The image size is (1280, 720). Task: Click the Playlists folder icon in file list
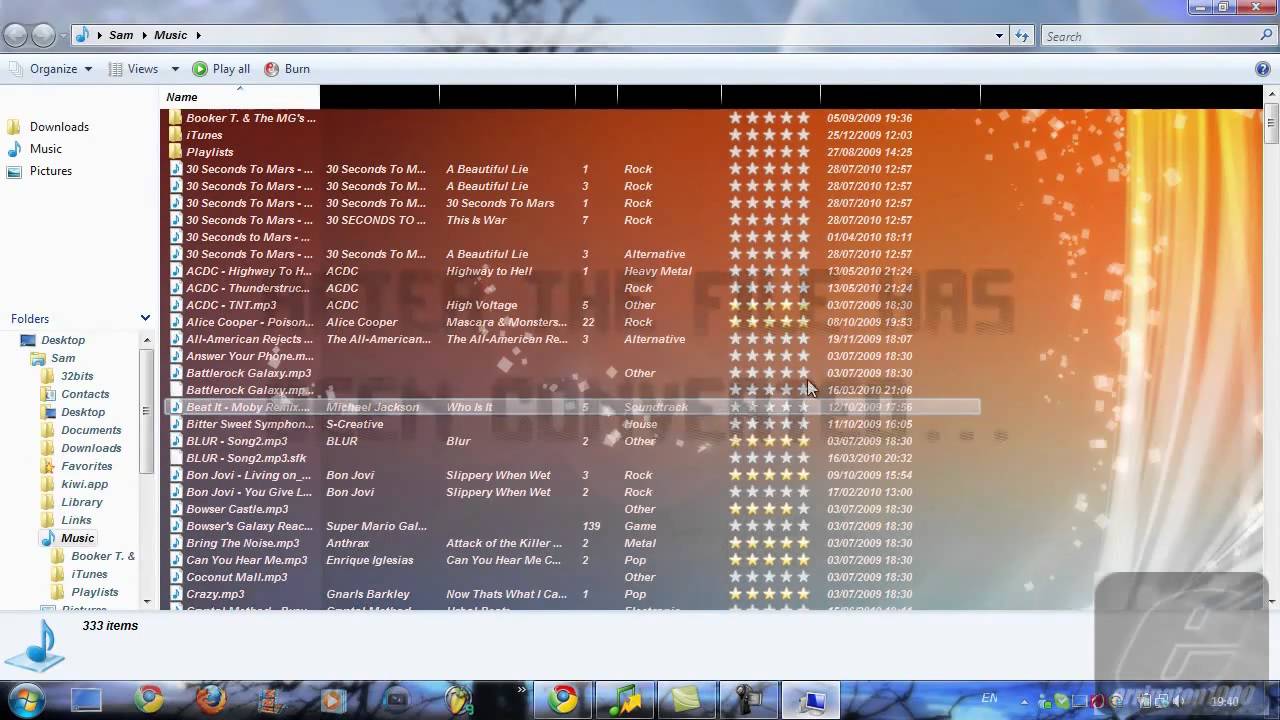click(x=175, y=152)
